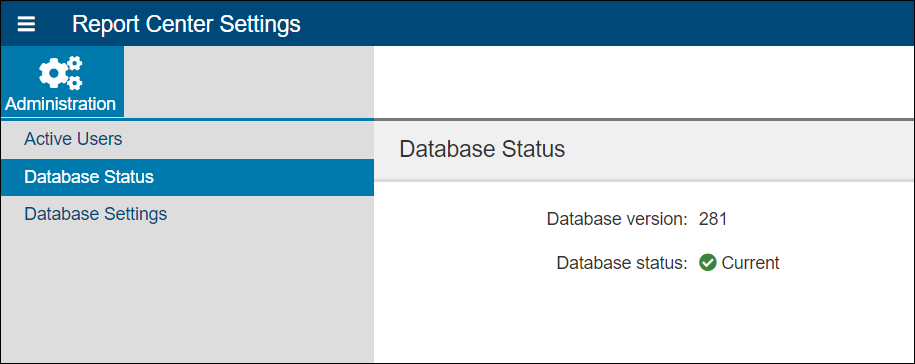Click the small upper gear in Administration icon

75,63
